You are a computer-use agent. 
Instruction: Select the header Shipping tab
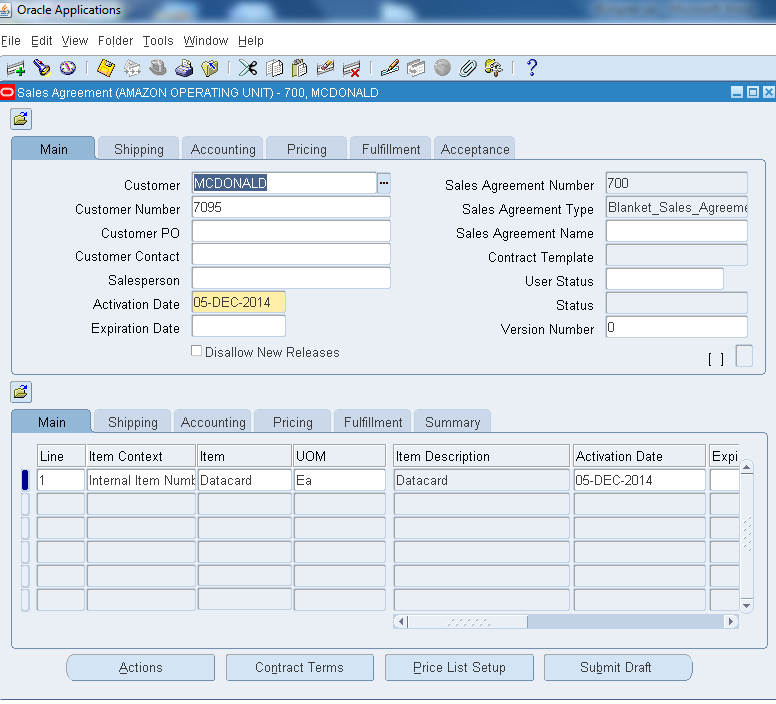[x=139, y=149]
